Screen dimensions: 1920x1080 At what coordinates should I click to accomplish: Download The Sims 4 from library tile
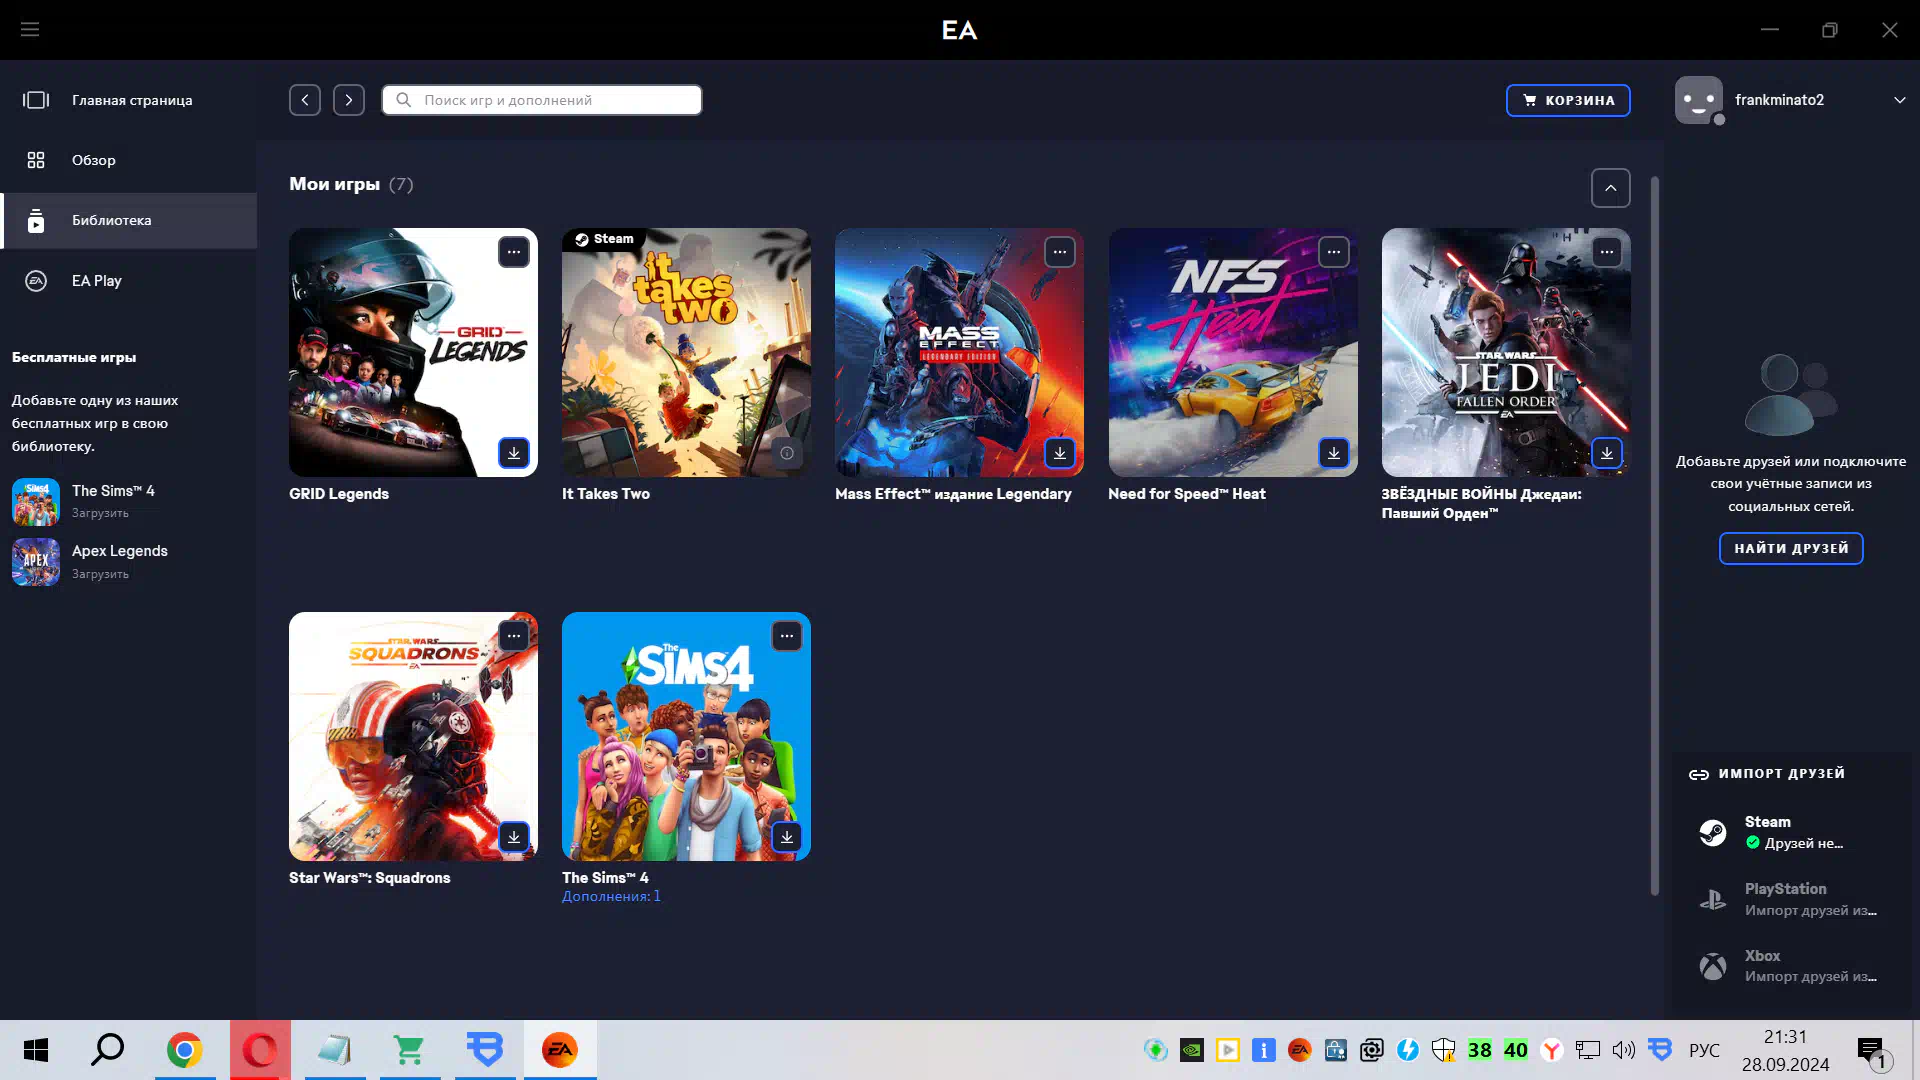[x=787, y=837]
